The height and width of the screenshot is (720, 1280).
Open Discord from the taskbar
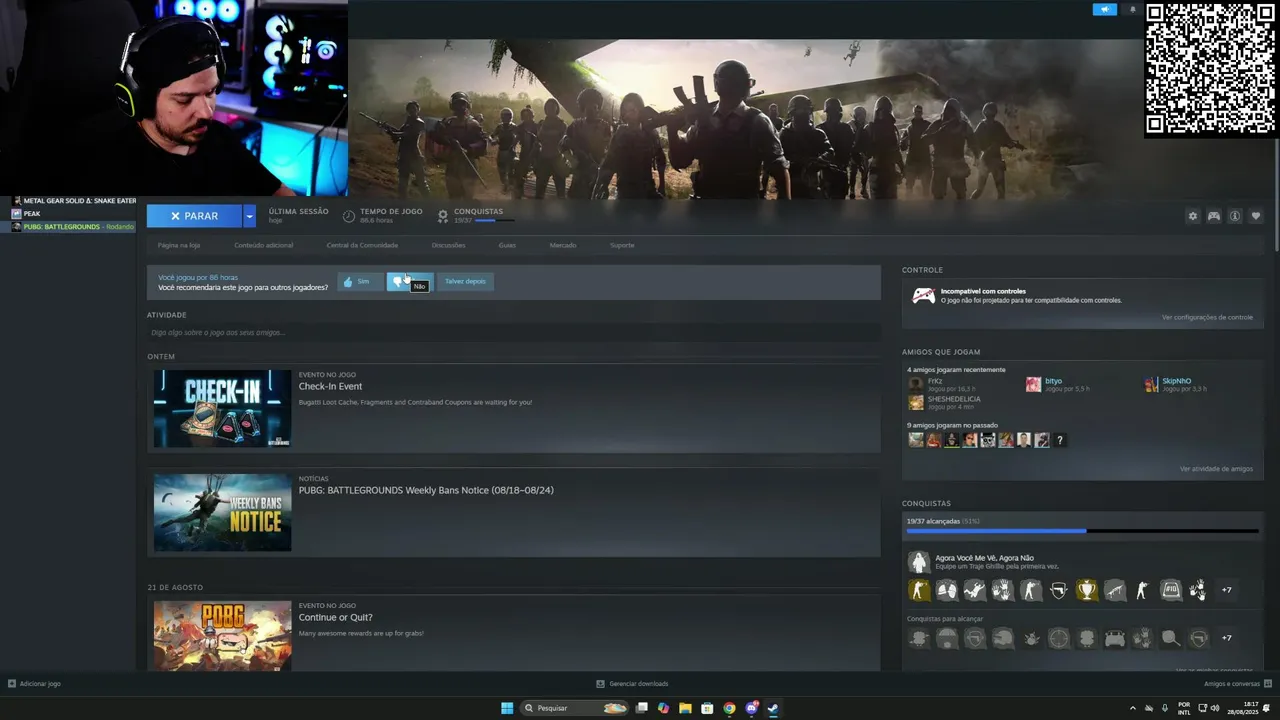(751, 708)
